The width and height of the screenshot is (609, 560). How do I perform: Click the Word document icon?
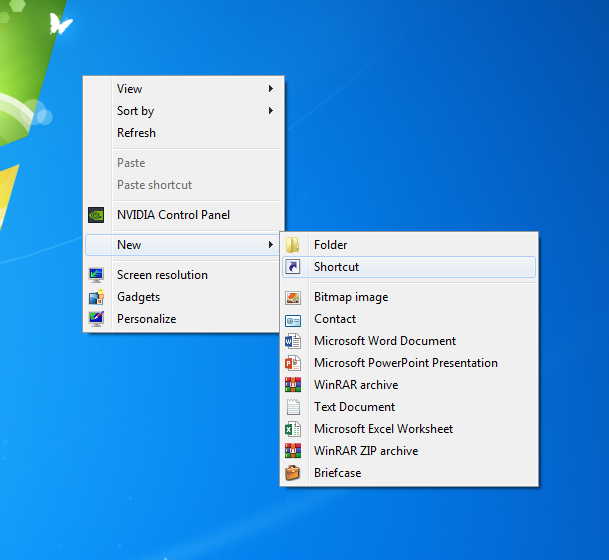click(x=293, y=341)
